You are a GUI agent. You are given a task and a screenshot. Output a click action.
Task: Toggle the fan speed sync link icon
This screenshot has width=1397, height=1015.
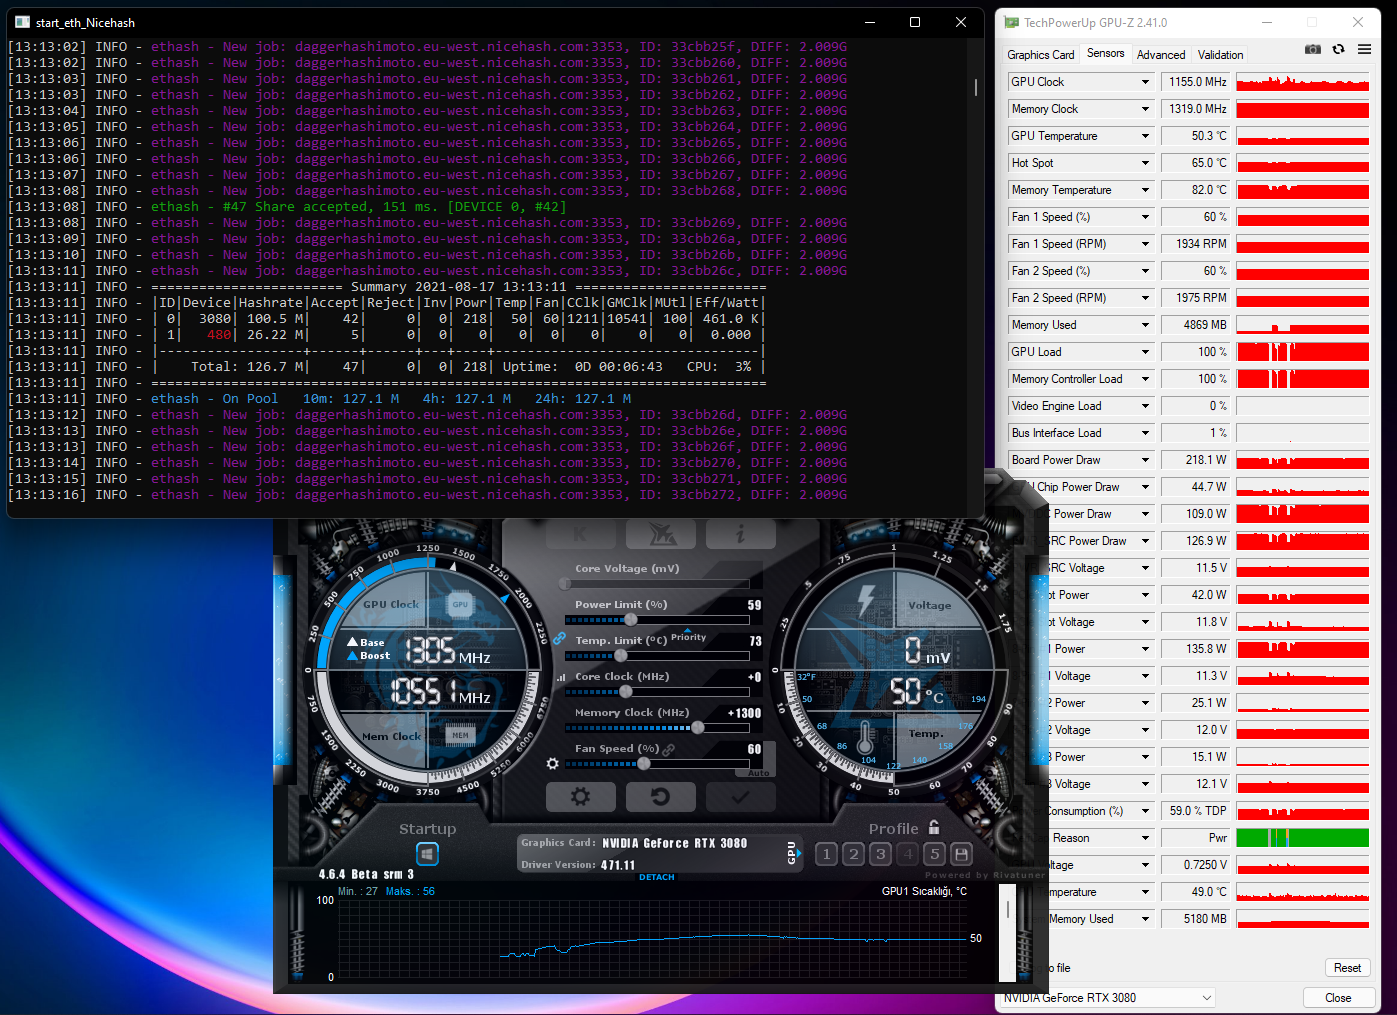coord(668,749)
